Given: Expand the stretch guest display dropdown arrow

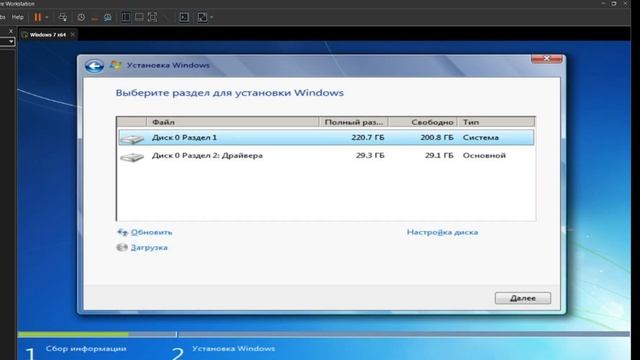Looking at the screenshot, I should pyautogui.click(x=211, y=18).
